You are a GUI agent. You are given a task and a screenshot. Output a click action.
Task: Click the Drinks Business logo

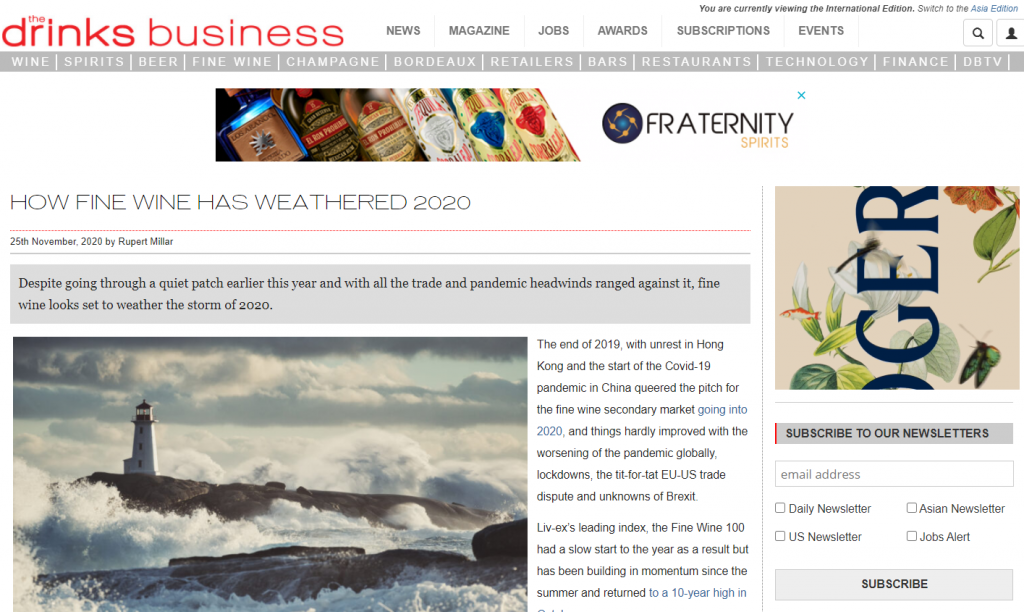click(x=172, y=31)
